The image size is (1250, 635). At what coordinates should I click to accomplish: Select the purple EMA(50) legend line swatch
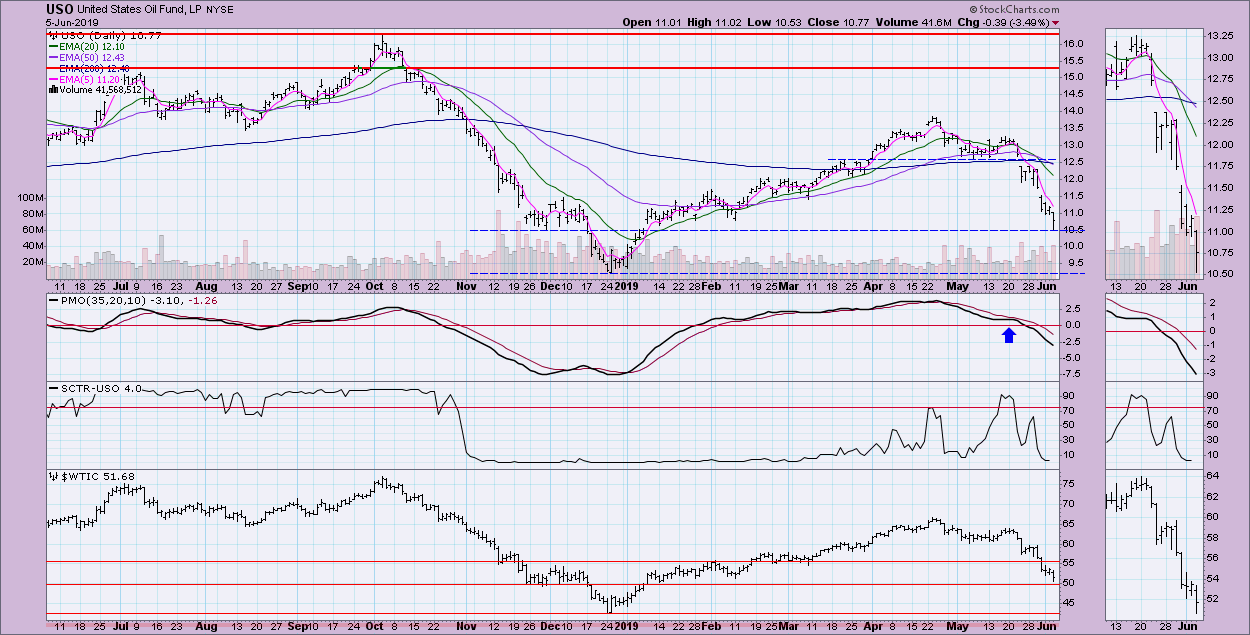(x=54, y=57)
